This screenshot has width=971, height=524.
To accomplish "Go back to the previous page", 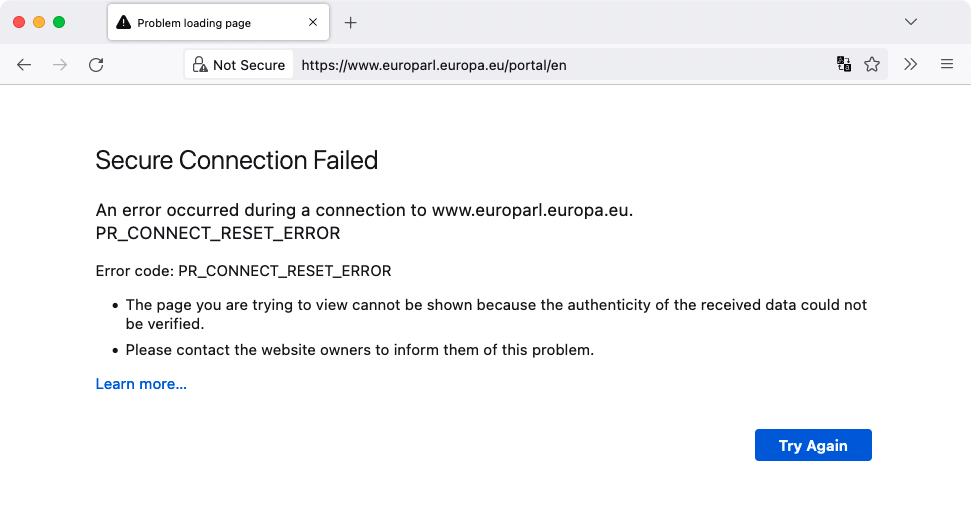I will point(24,64).
